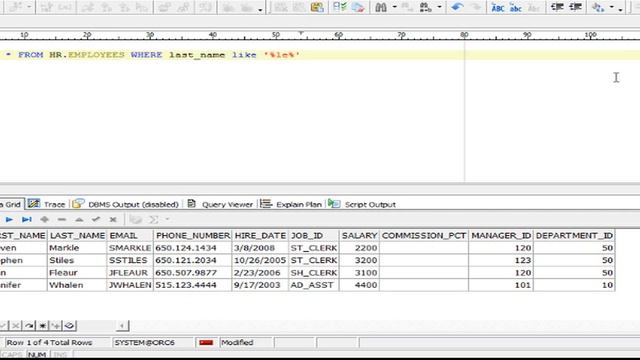Click the FIRST_NAME column header

(23, 236)
